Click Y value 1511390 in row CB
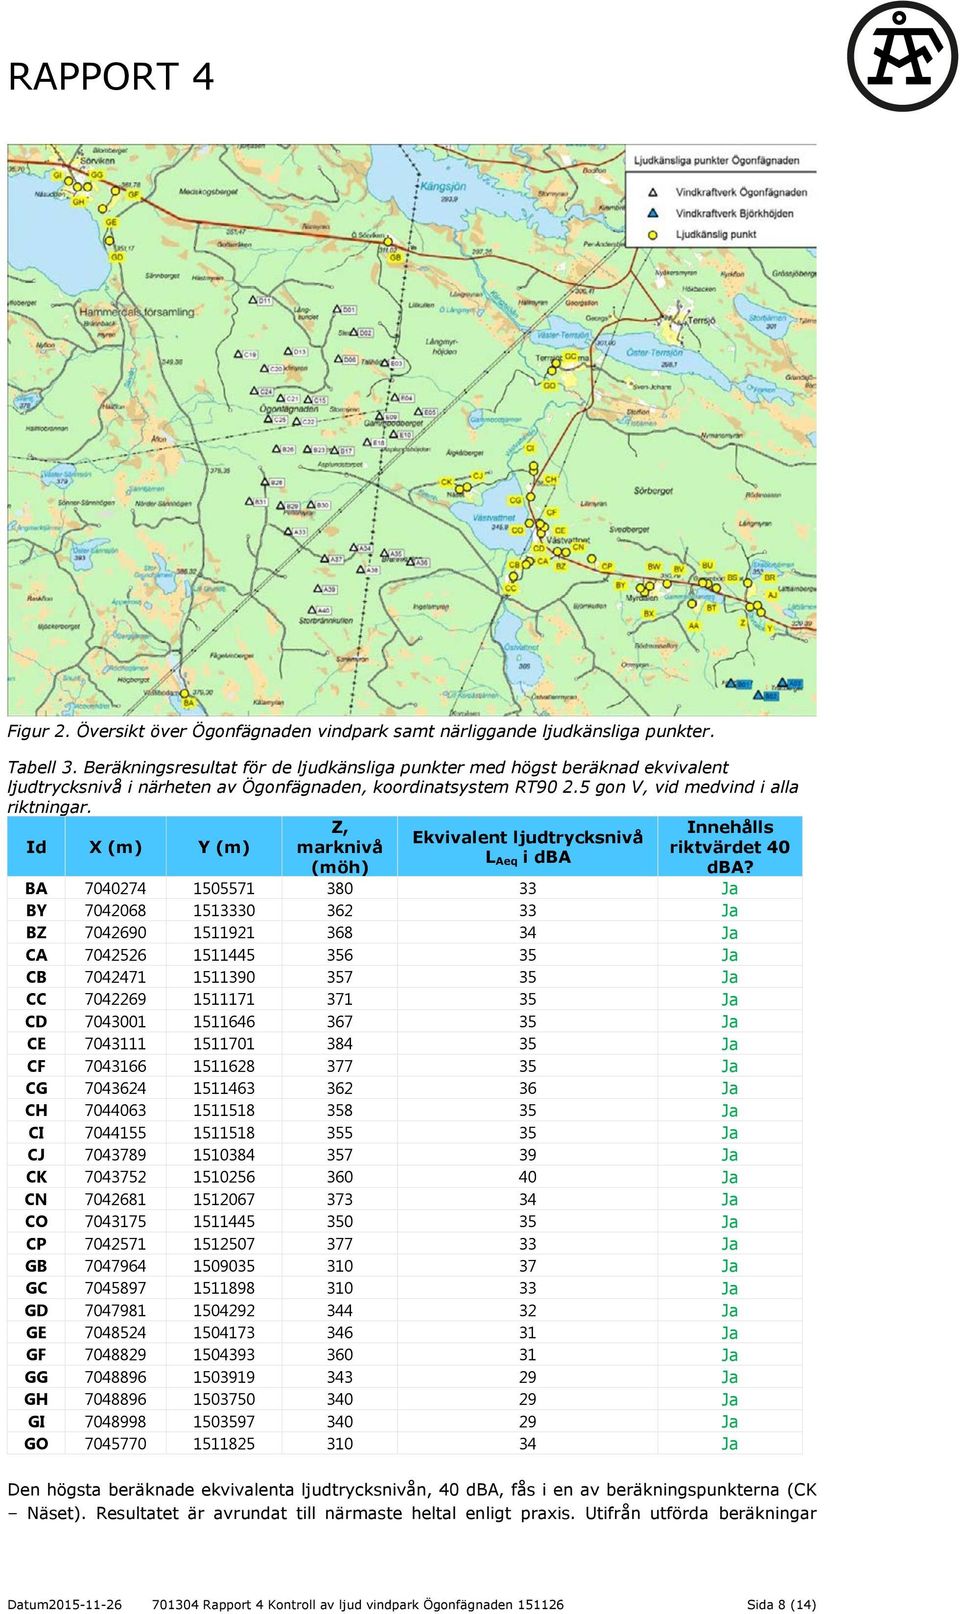 tap(224, 977)
